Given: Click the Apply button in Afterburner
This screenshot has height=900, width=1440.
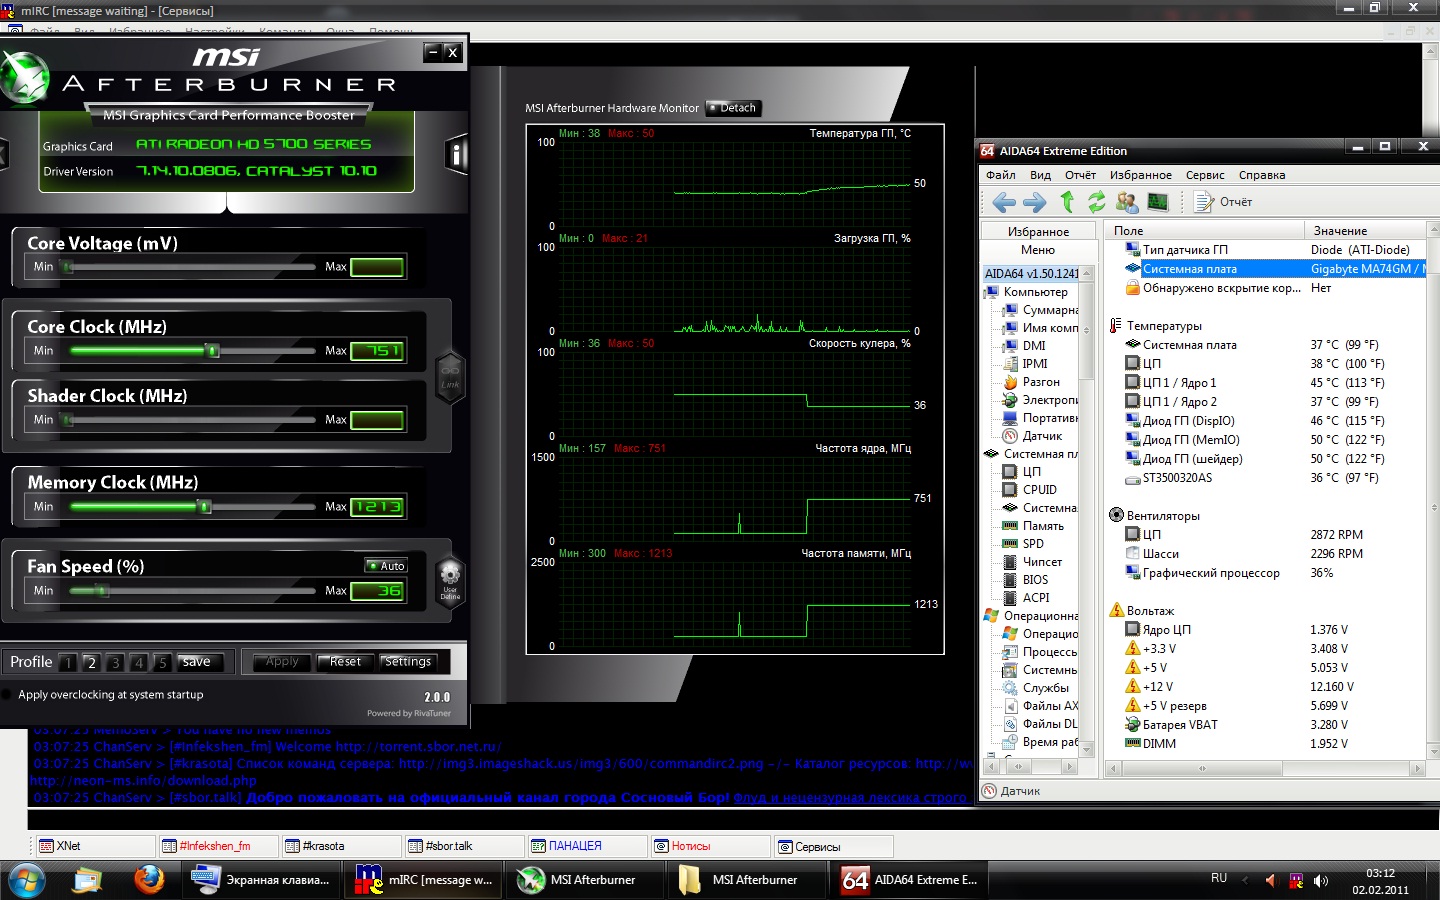Looking at the screenshot, I should [282, 662].
